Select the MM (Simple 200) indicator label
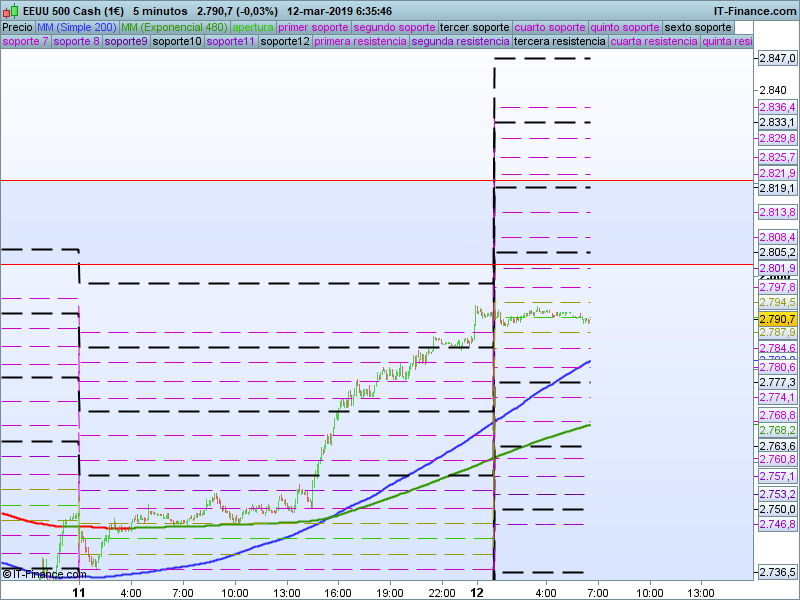 click(x=76, y=27)
